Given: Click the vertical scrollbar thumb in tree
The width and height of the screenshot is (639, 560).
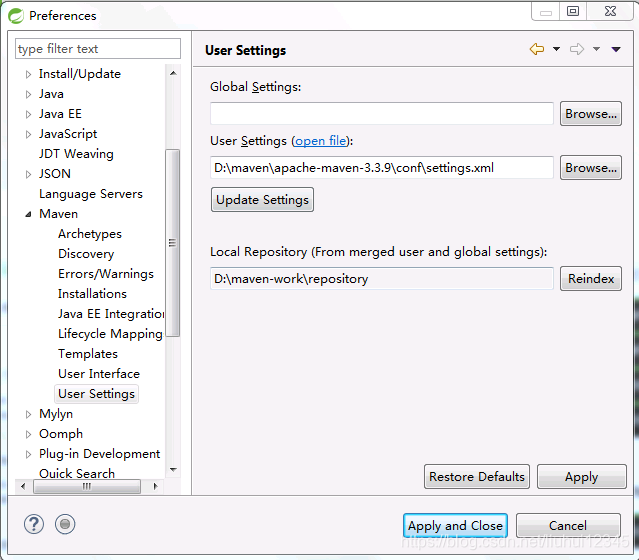Looking at the screenshot, I should pos(173,243).
